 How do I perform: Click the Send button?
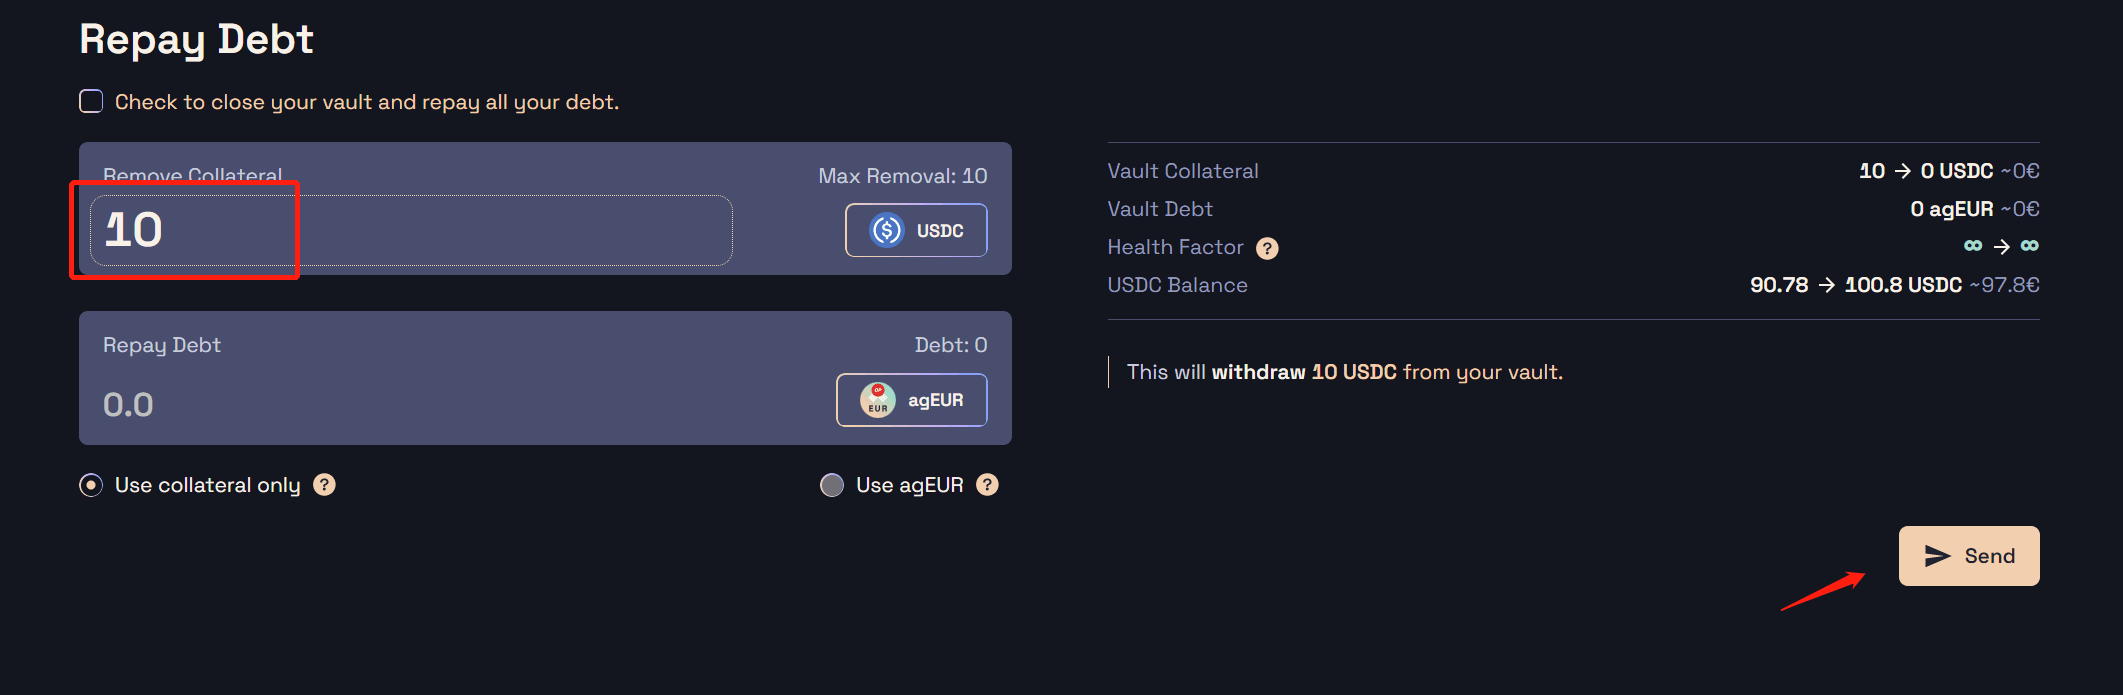click(1969, 556)
